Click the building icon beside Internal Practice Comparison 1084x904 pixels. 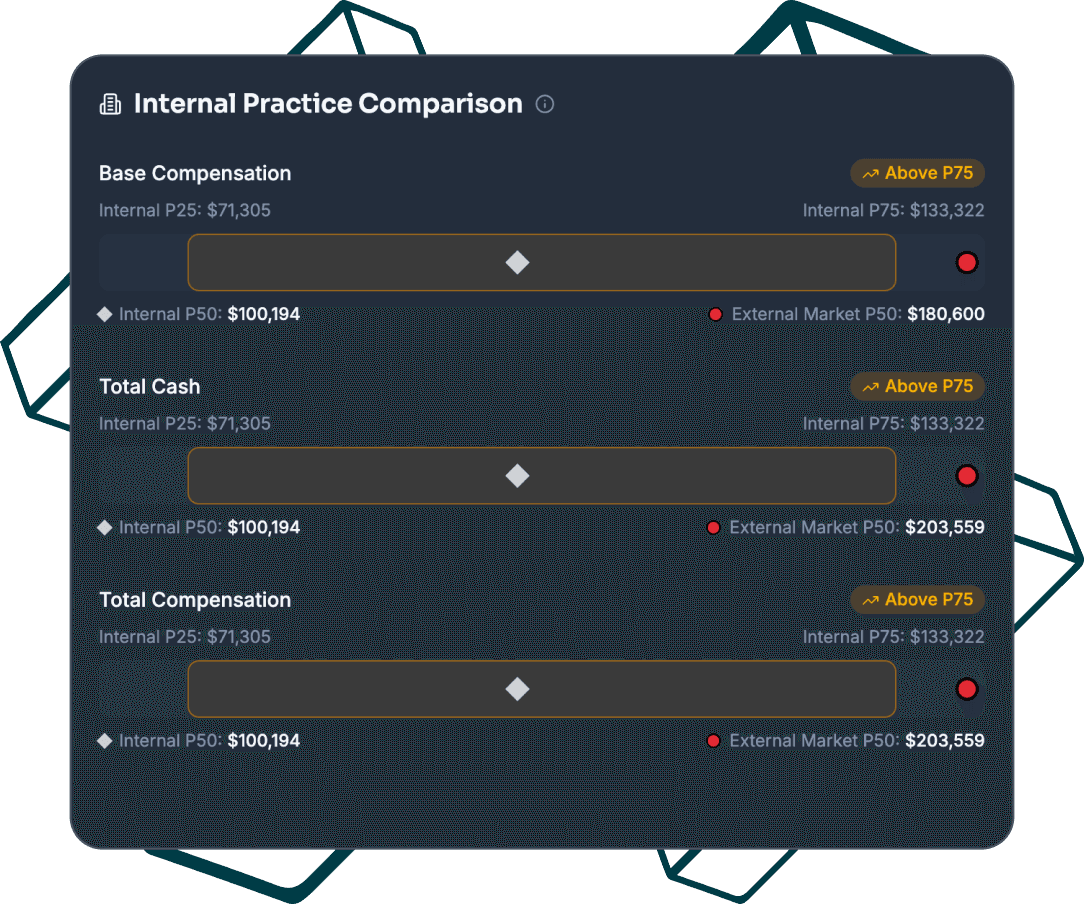click(x=110, y=103)
